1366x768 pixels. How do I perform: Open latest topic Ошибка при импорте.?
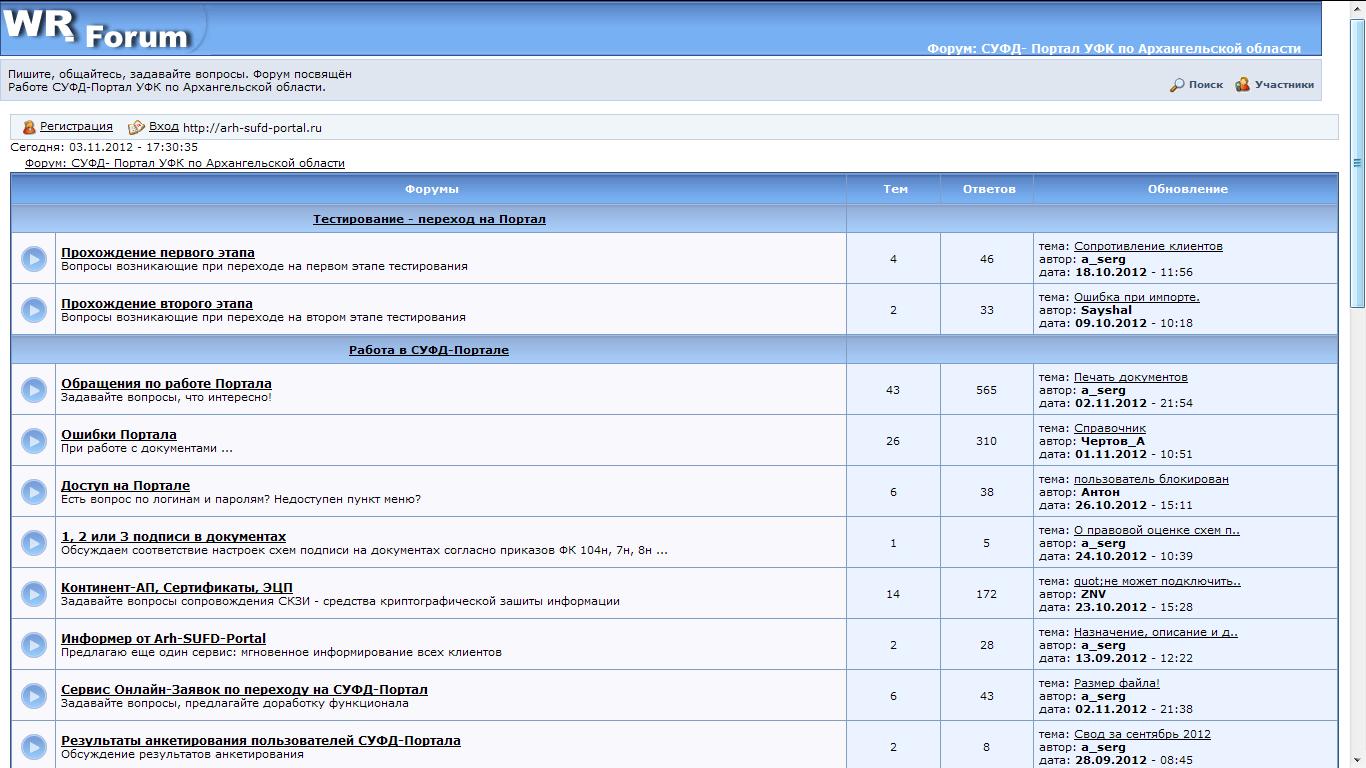1136,297
